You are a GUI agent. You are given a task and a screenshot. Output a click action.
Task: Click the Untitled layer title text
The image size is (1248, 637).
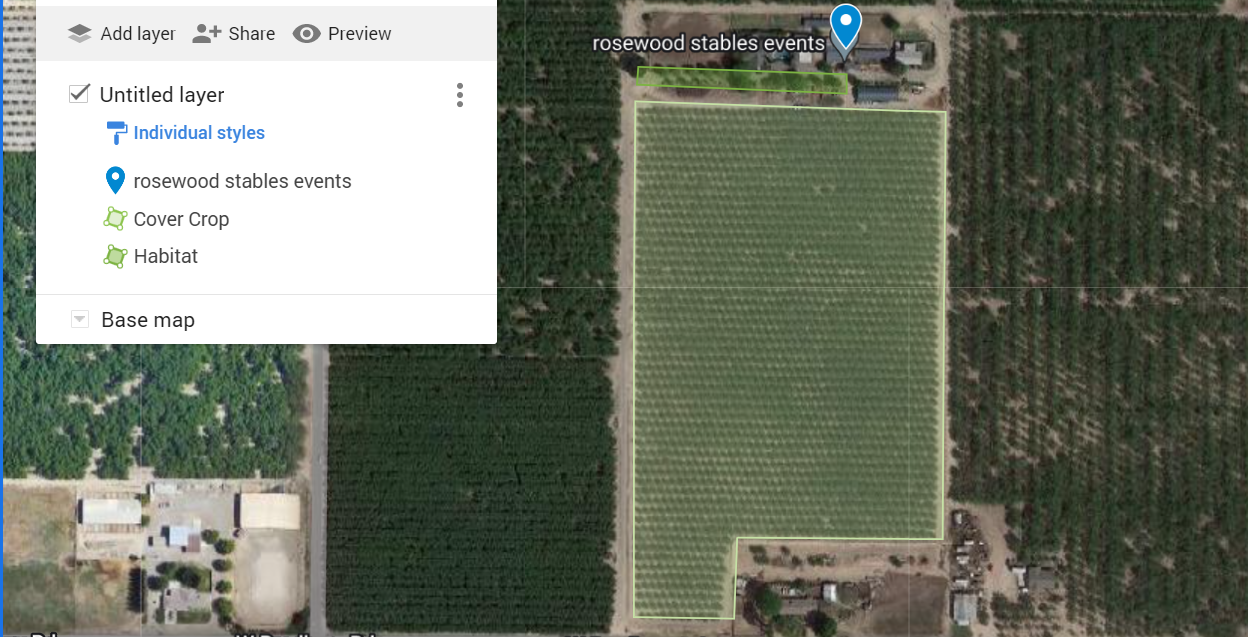pyautogui.click(x=162, y=95)
